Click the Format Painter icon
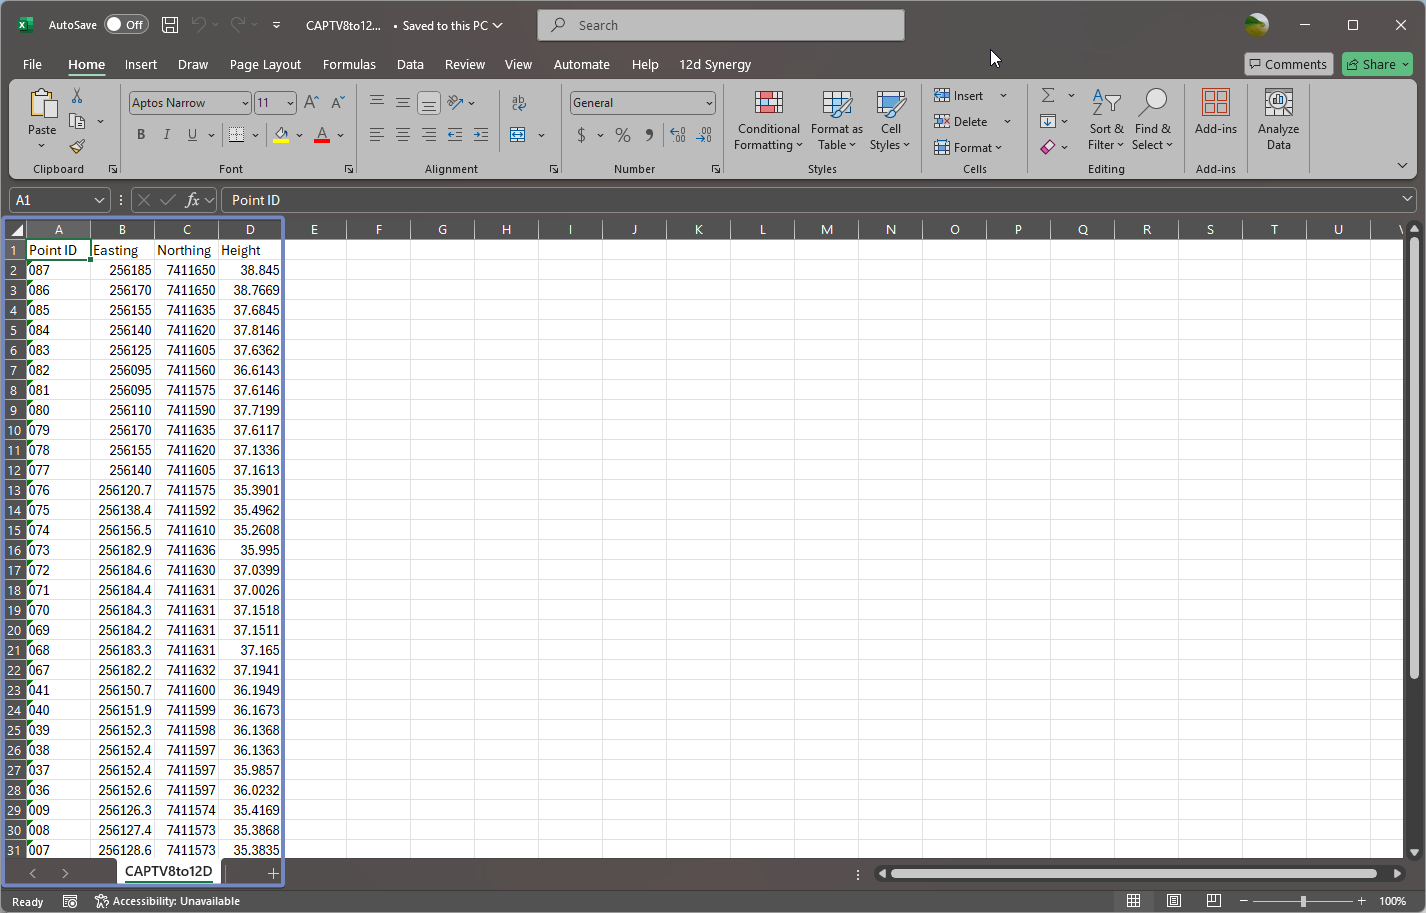This screenshot has height=913, width=1426. [77, 146]
